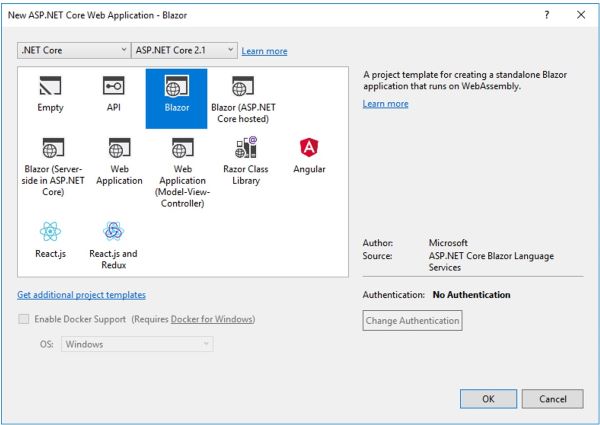This screenshot has width=600, height=425.
Task: Select the Angular template icon
Action: coord(309,147)
